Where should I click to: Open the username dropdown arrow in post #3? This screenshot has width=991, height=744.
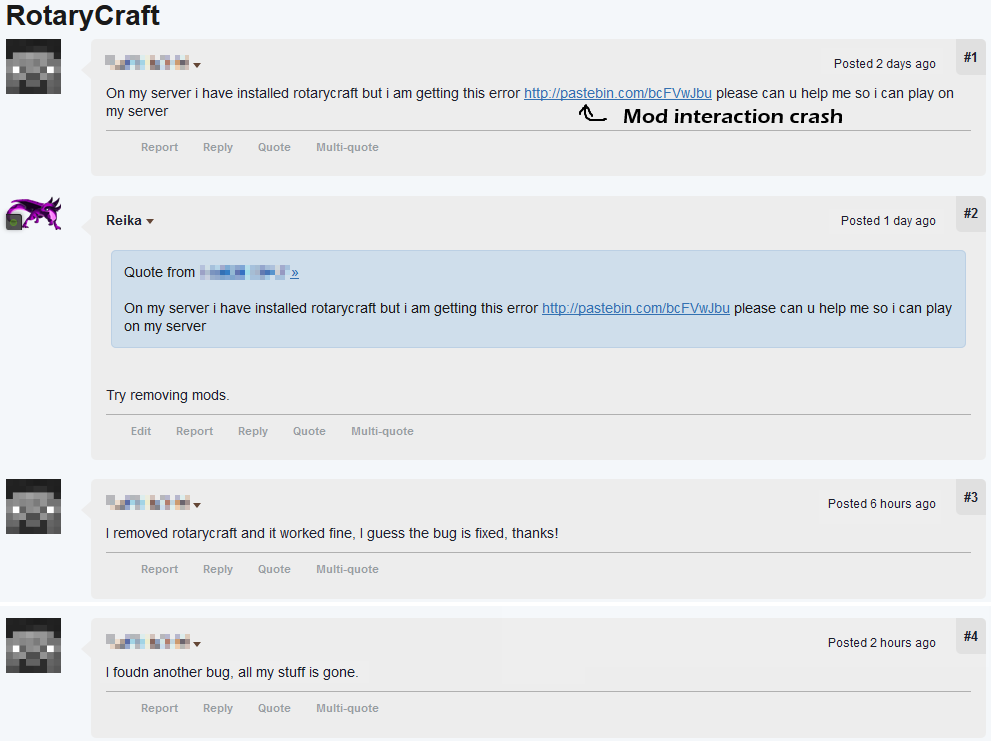pos(197,505)
